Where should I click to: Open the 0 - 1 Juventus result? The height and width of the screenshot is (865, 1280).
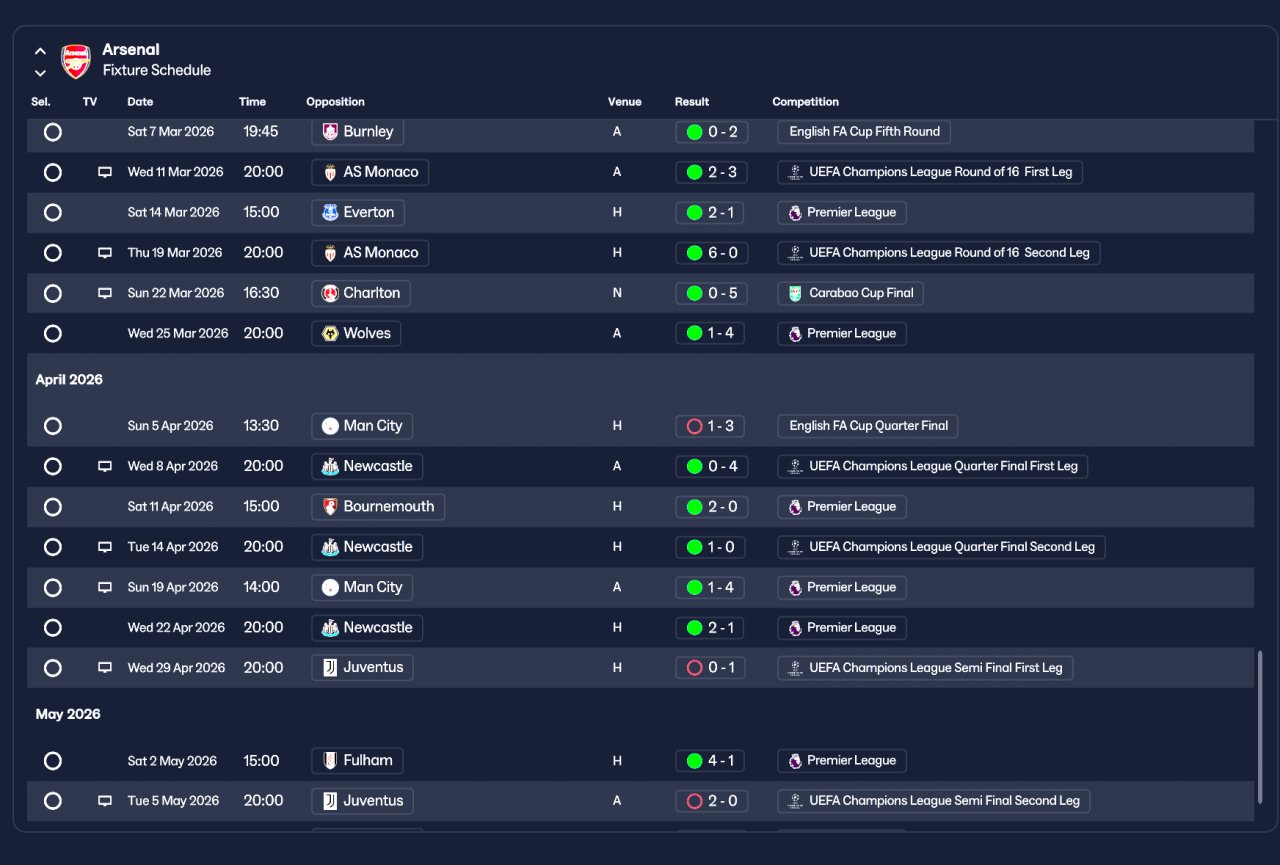tap(710, 668)
